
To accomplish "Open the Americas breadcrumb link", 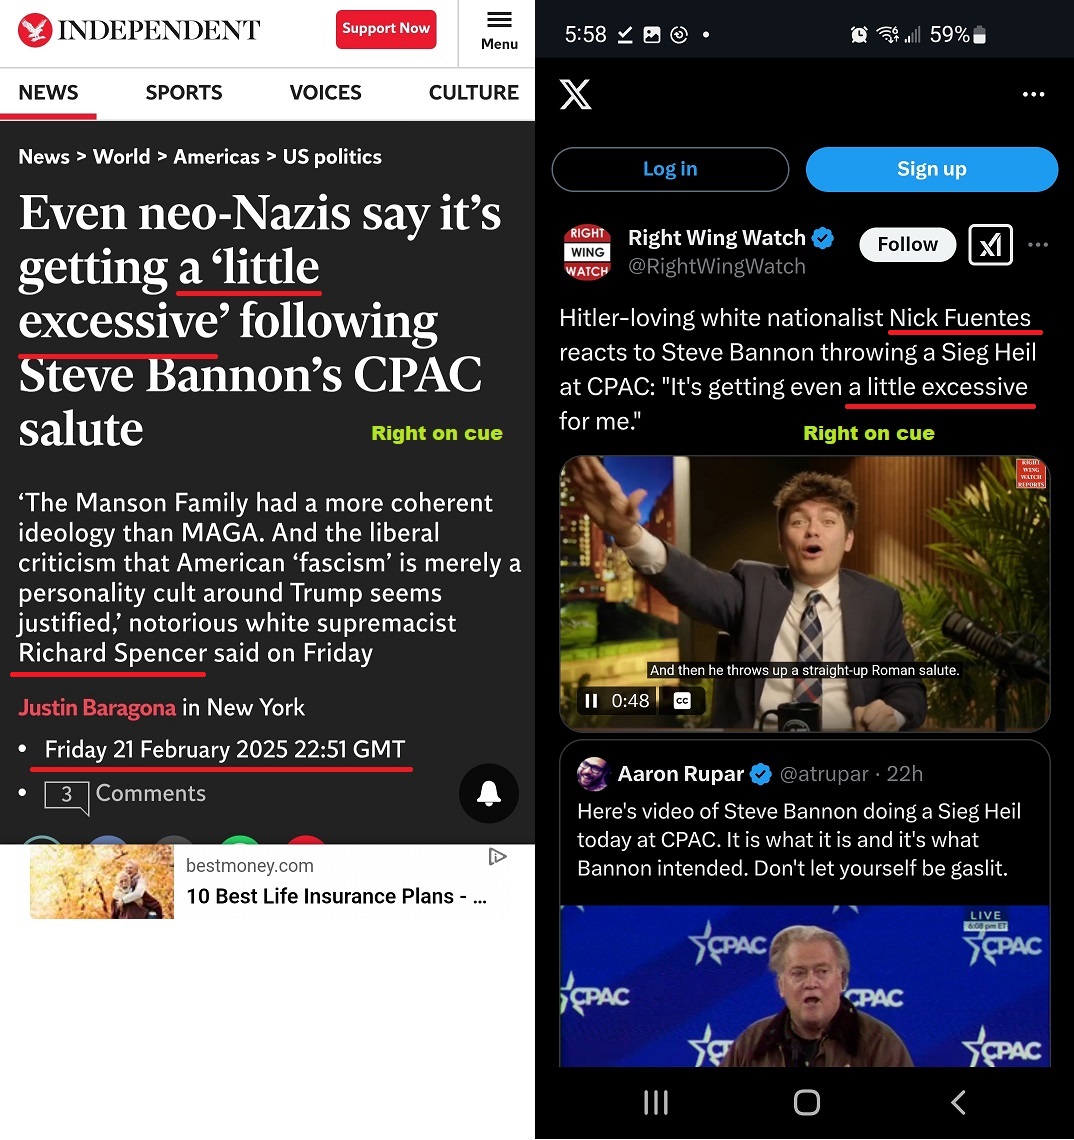I will [216, 157].
